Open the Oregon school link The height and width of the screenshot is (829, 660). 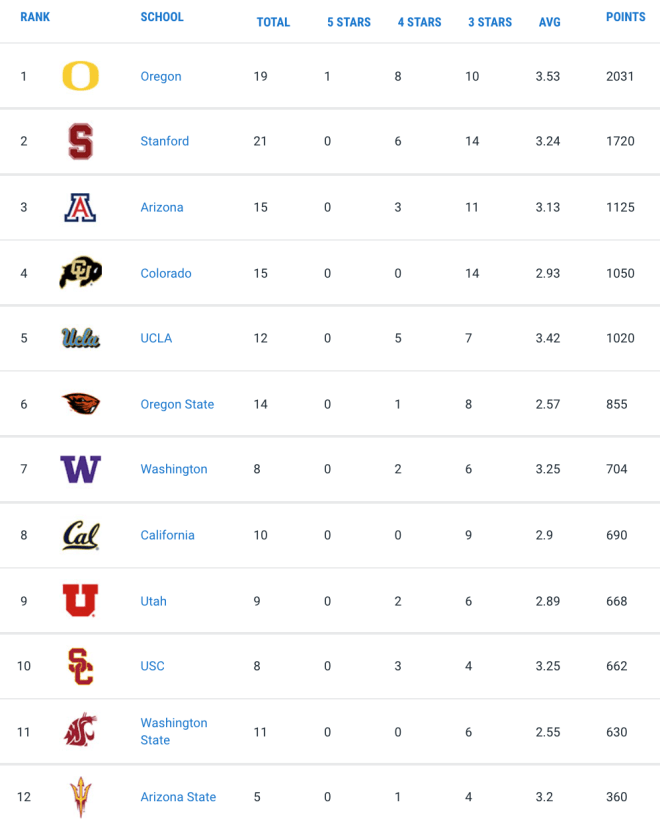[x=161, y=76]
